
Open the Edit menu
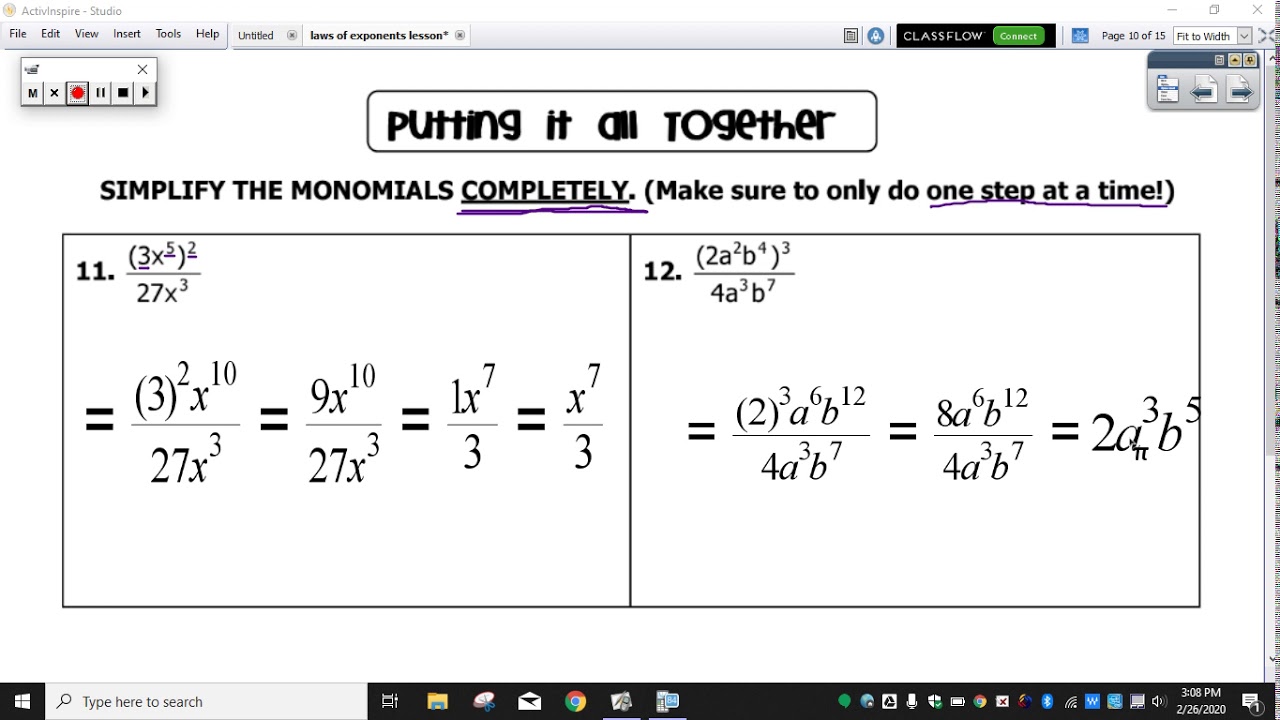(51, 34)
